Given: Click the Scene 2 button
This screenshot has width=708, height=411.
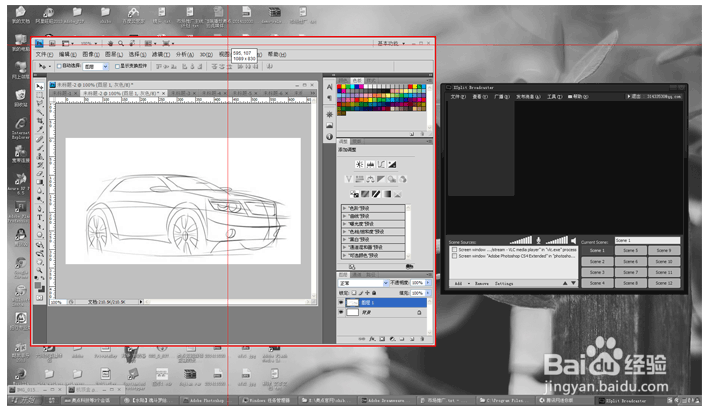Looking at the screenshot, I should [597, 262].
